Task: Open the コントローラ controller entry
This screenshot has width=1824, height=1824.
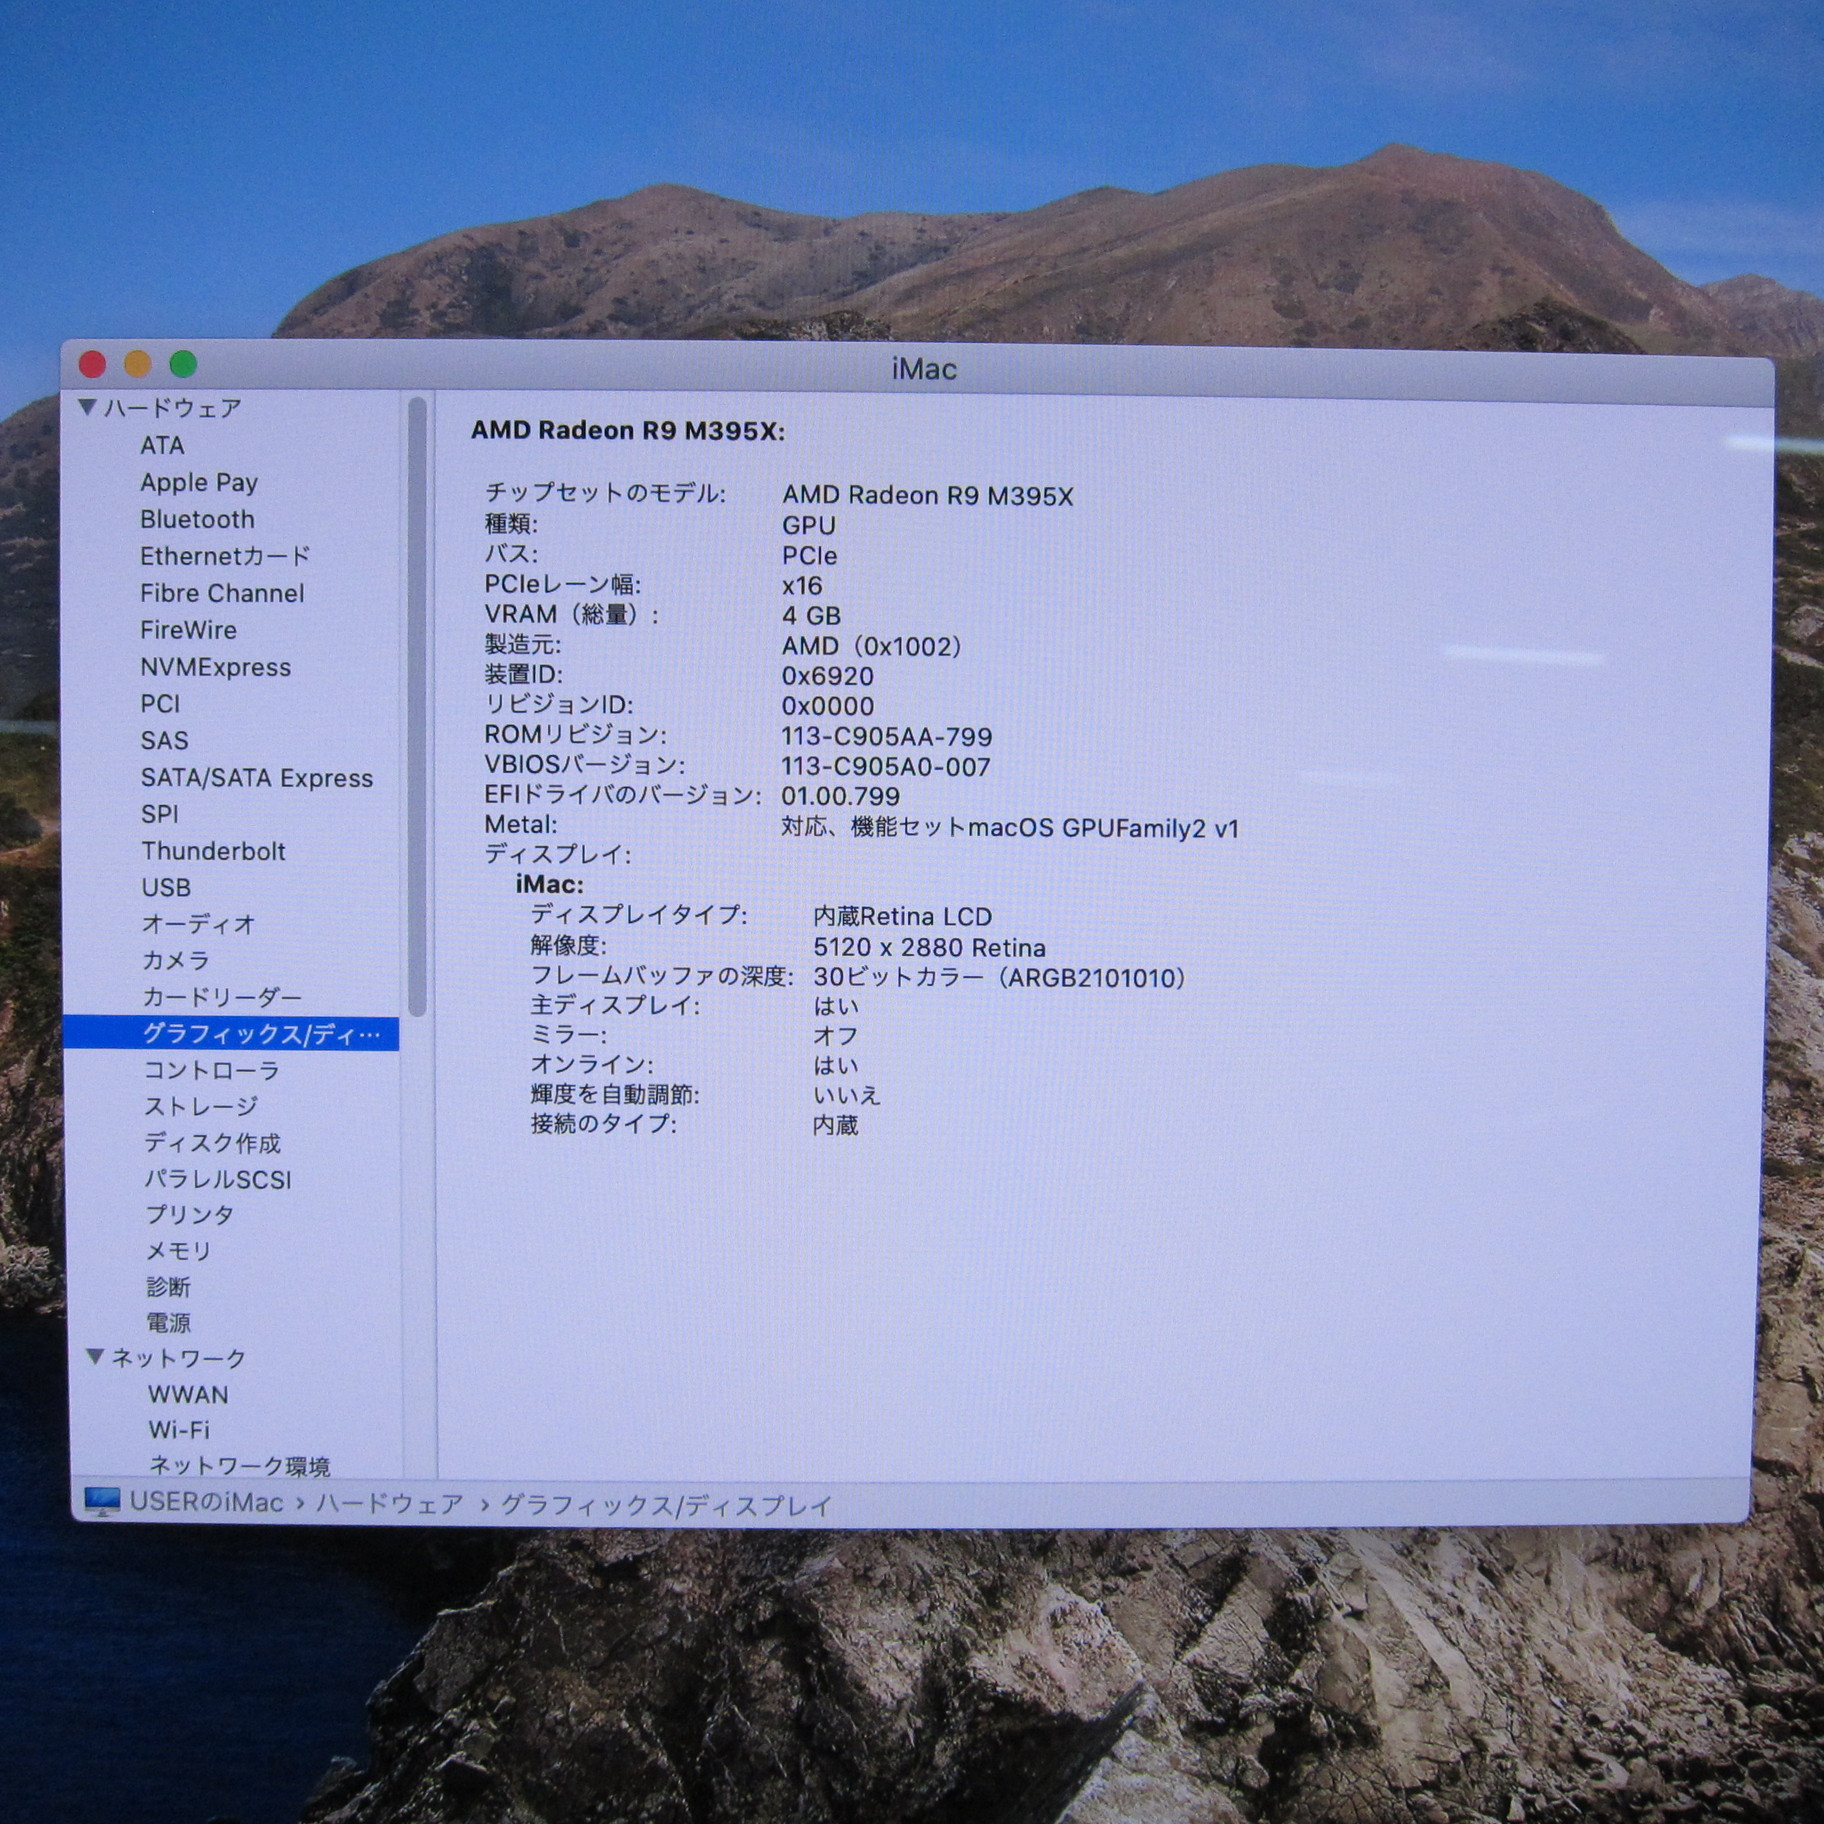Action: tap(212, 1070)
